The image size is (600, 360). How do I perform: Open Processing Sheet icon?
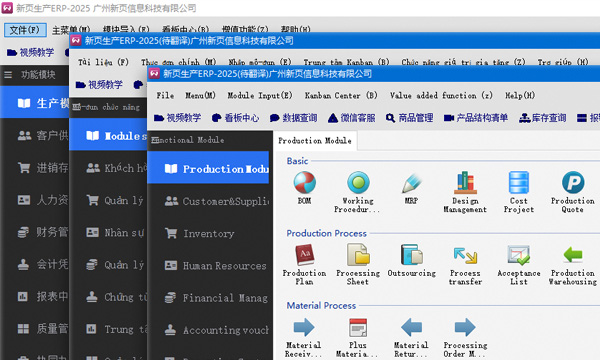(x=358, y=255)
